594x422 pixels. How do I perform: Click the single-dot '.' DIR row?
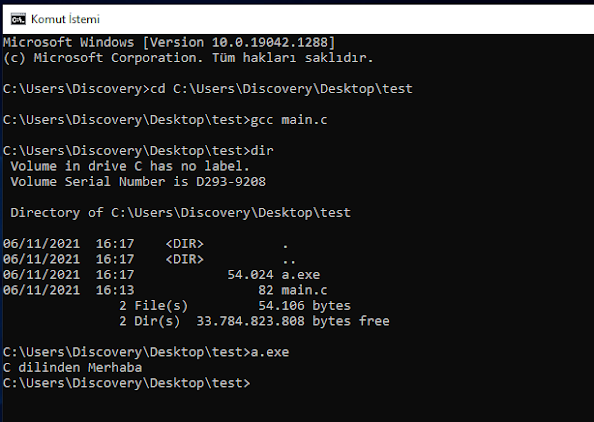coord(145,244)
